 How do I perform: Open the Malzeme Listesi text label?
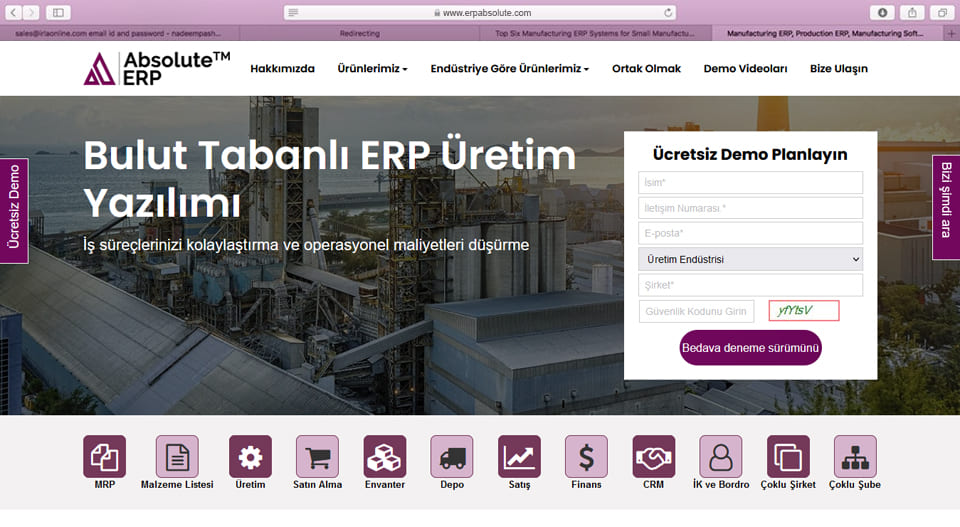(177, 485)
